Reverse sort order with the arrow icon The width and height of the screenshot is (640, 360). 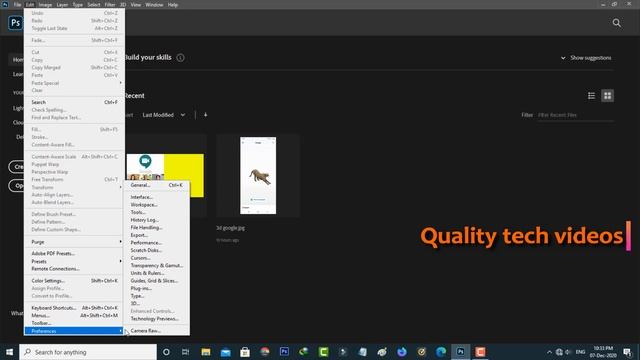pos(205,115)
